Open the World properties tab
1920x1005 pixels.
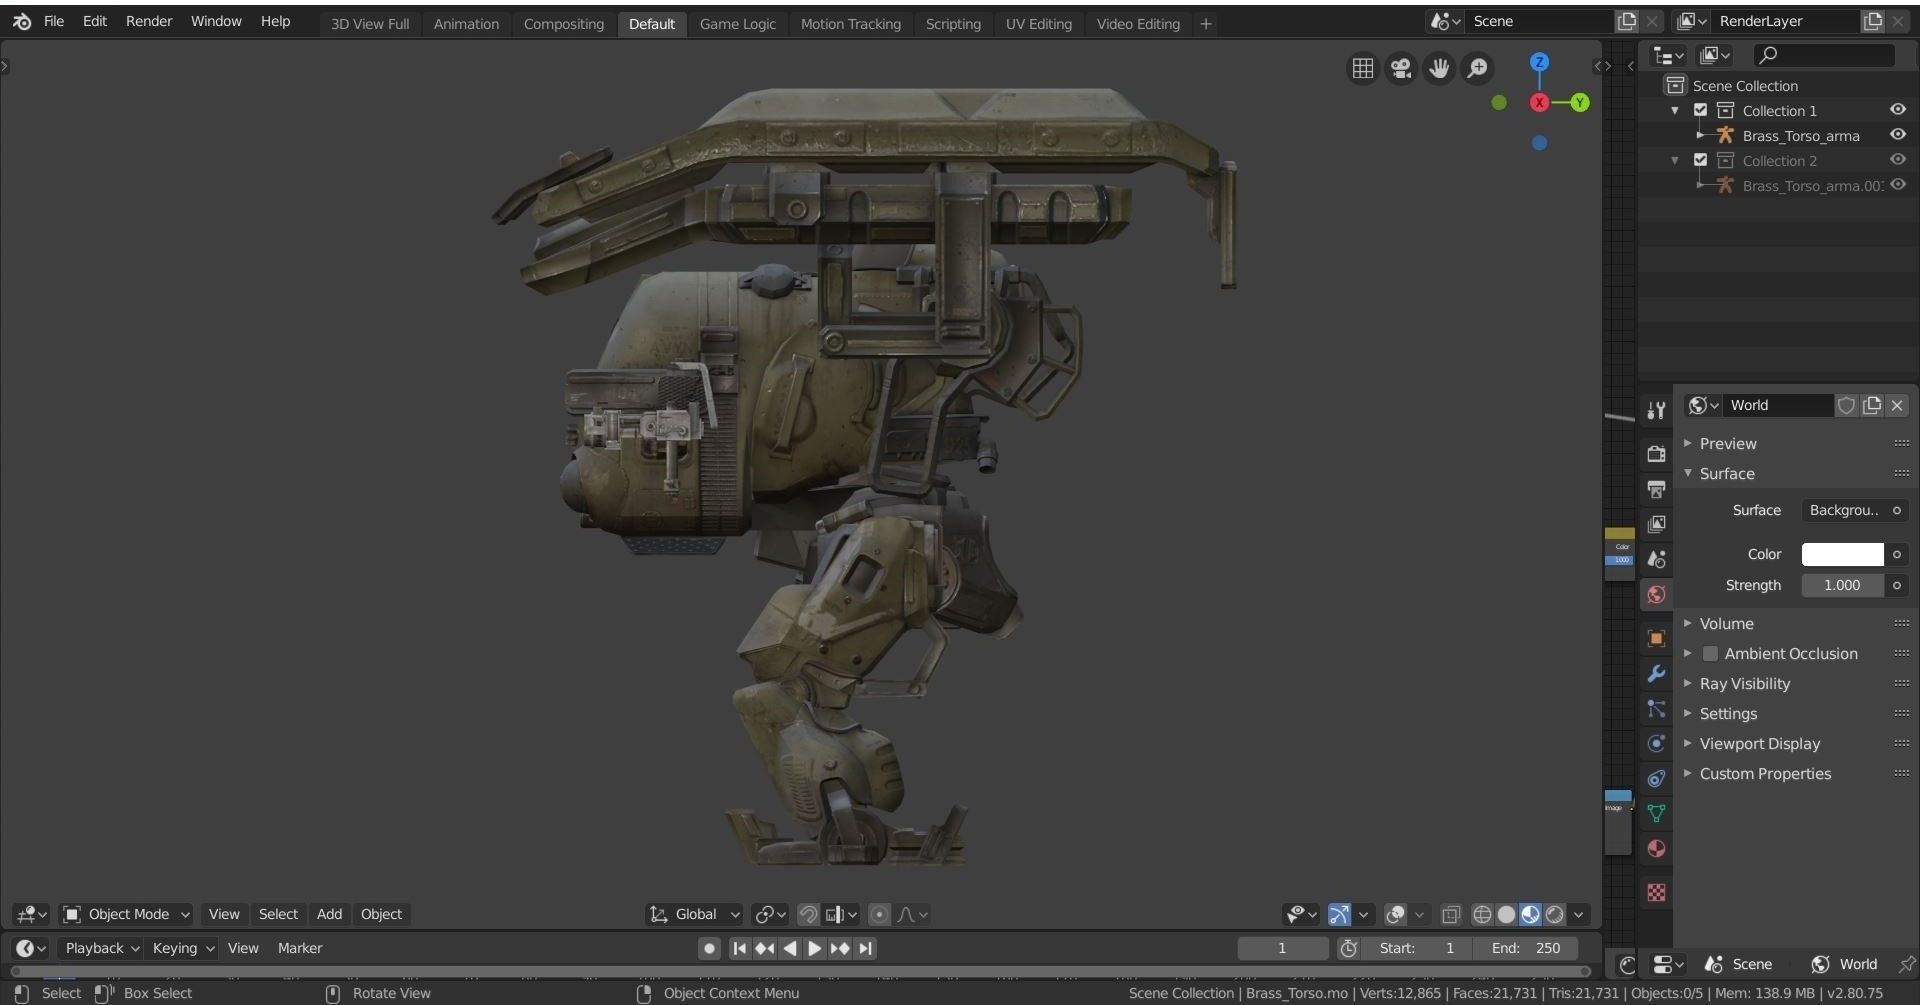(x=1656, y=595)
